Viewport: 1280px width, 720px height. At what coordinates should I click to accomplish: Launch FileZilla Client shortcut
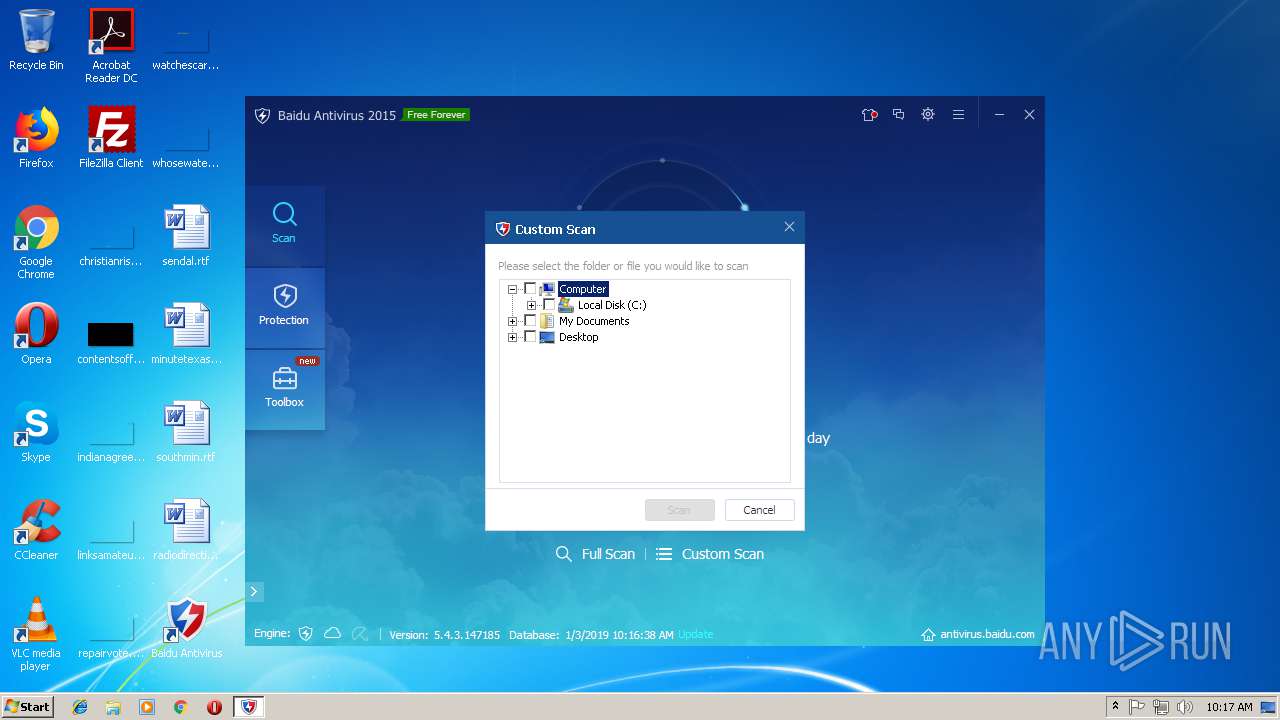(x=111, y=138)
